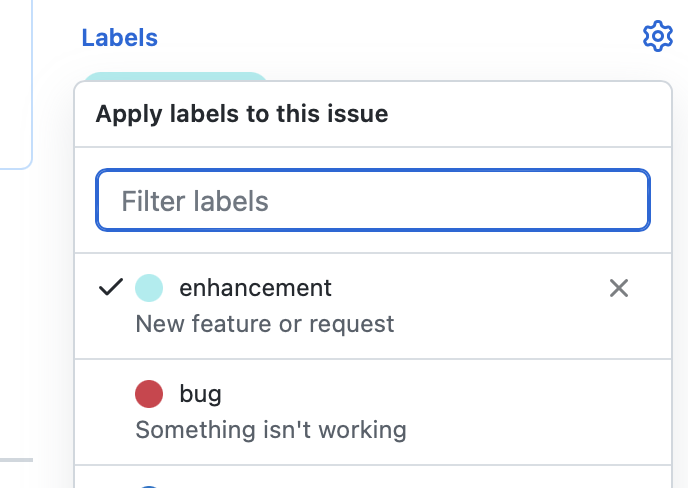The height and width of the screenshot is (488, 688).
Task: Click the partially visible blue label circle
Action: click(x=149, y=487)
